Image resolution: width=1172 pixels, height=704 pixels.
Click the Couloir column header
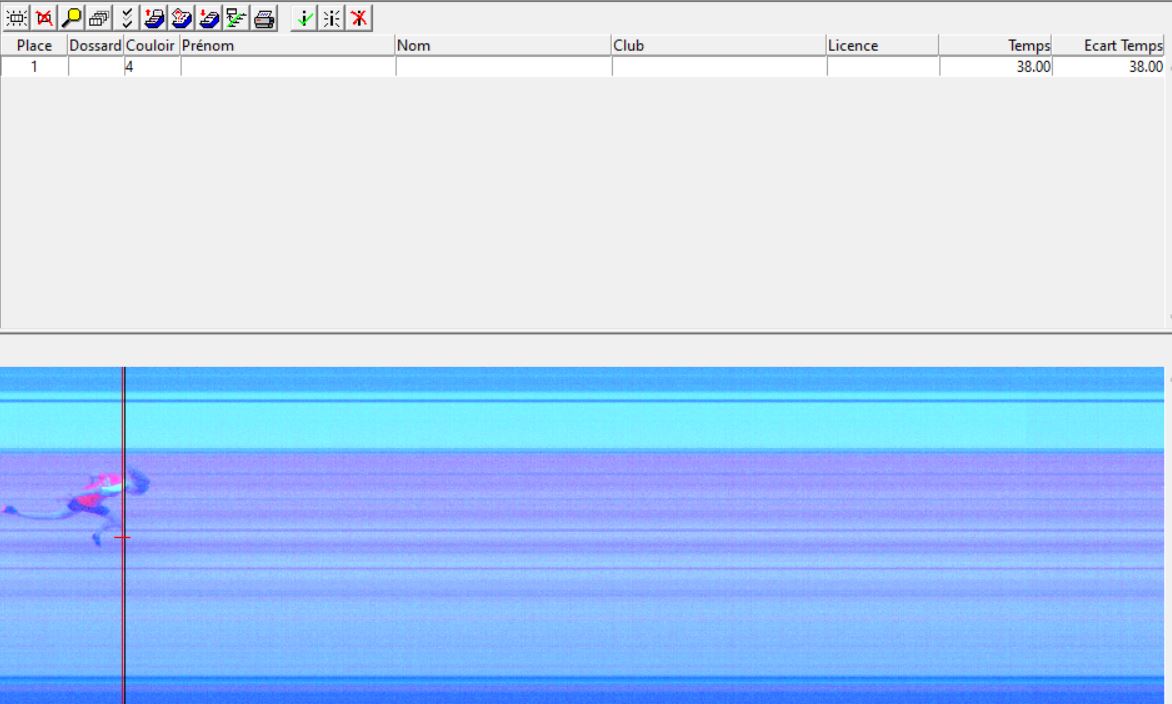point(152,46)
